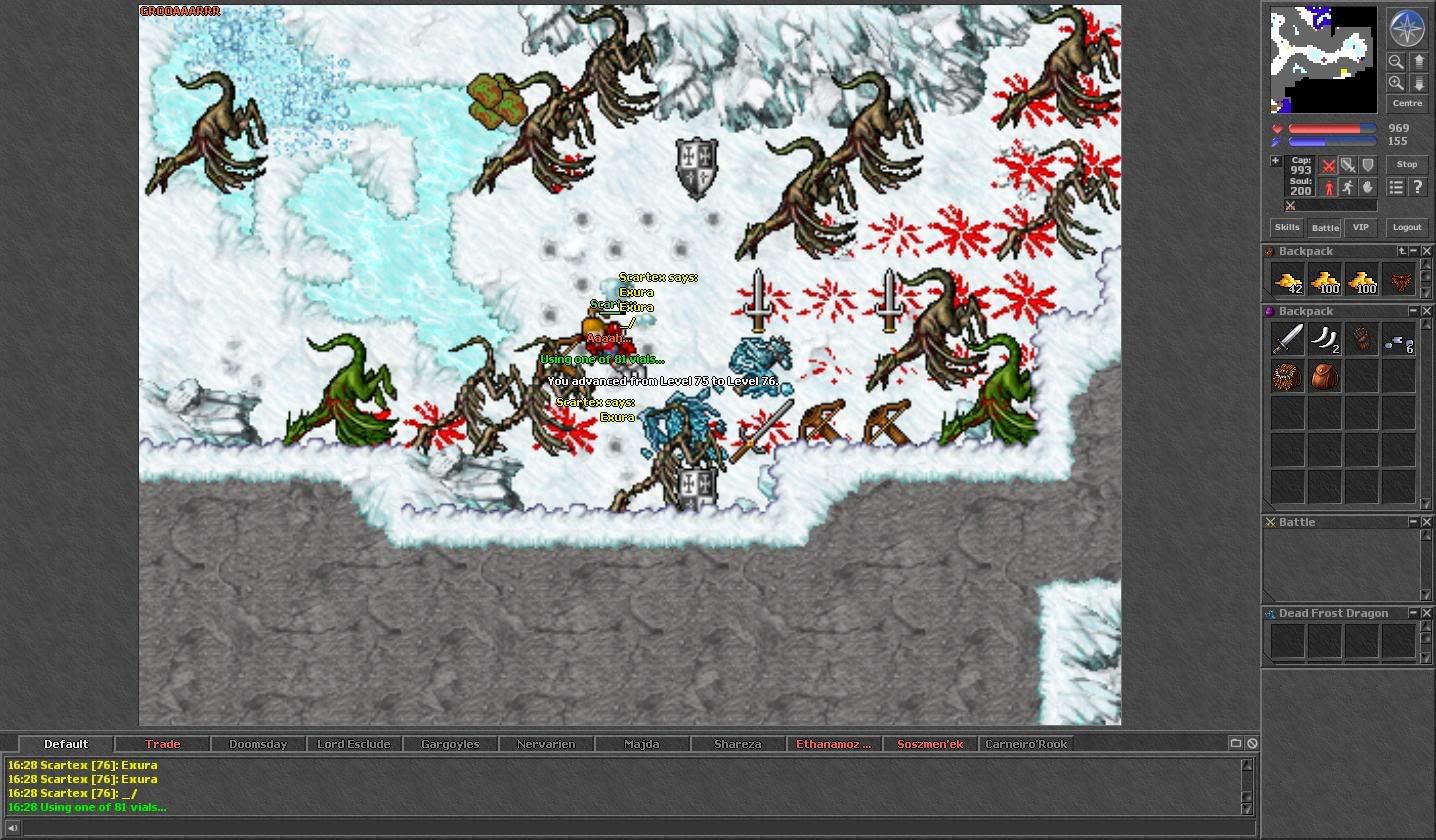Image resolution: width=1436 pixels, height=840 pixels.
Task: Click the red health bar
Action: pyautogui.click(x=1332, y=129)
